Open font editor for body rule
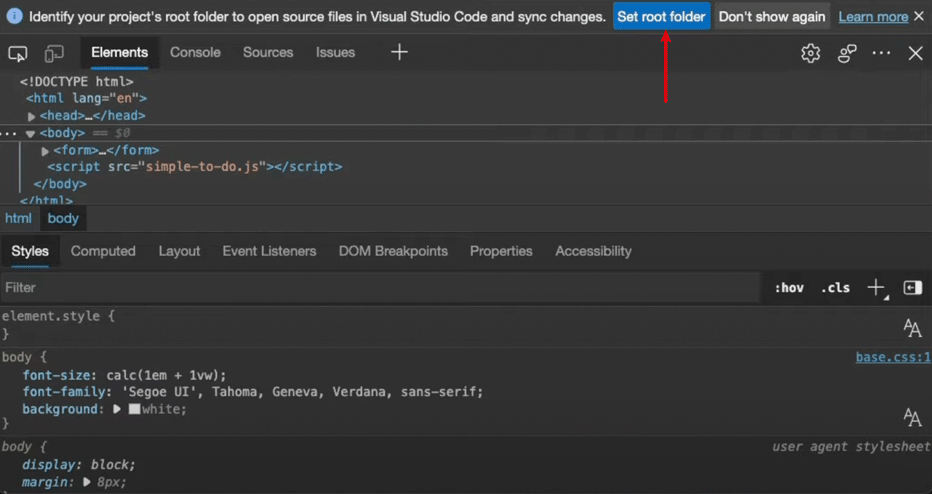This screenshot has height=494, width=932. pyautogui.click(x=912, y=417)
